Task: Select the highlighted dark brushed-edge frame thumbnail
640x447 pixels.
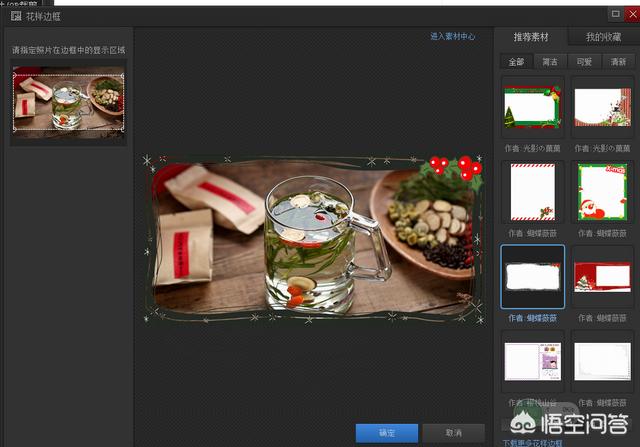Action: point(533,277)
